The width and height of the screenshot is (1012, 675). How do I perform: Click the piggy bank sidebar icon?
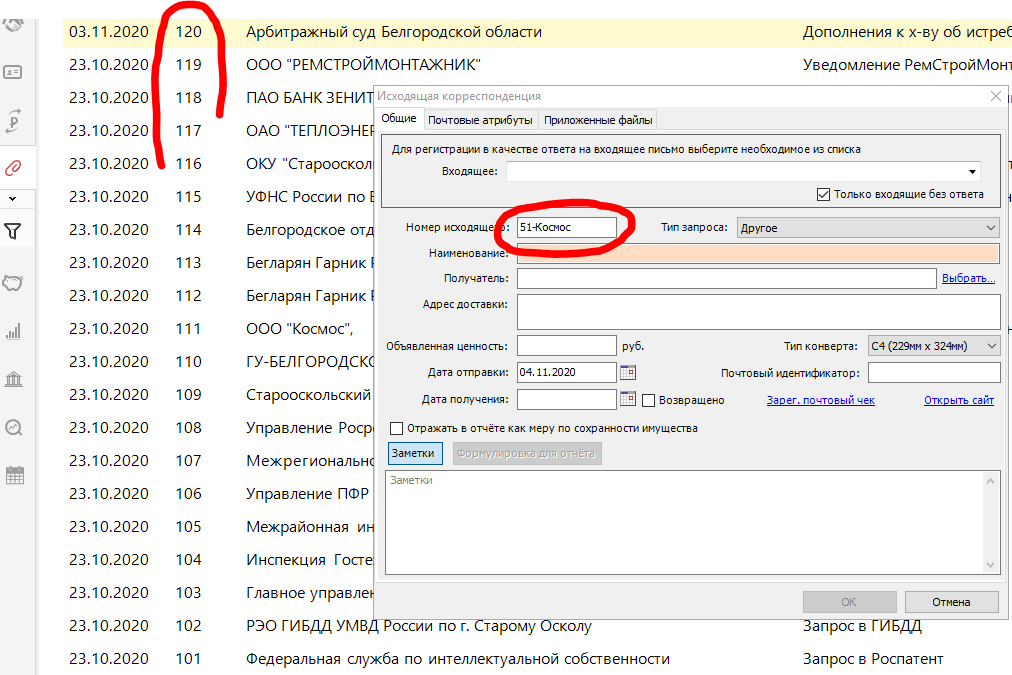14,283
